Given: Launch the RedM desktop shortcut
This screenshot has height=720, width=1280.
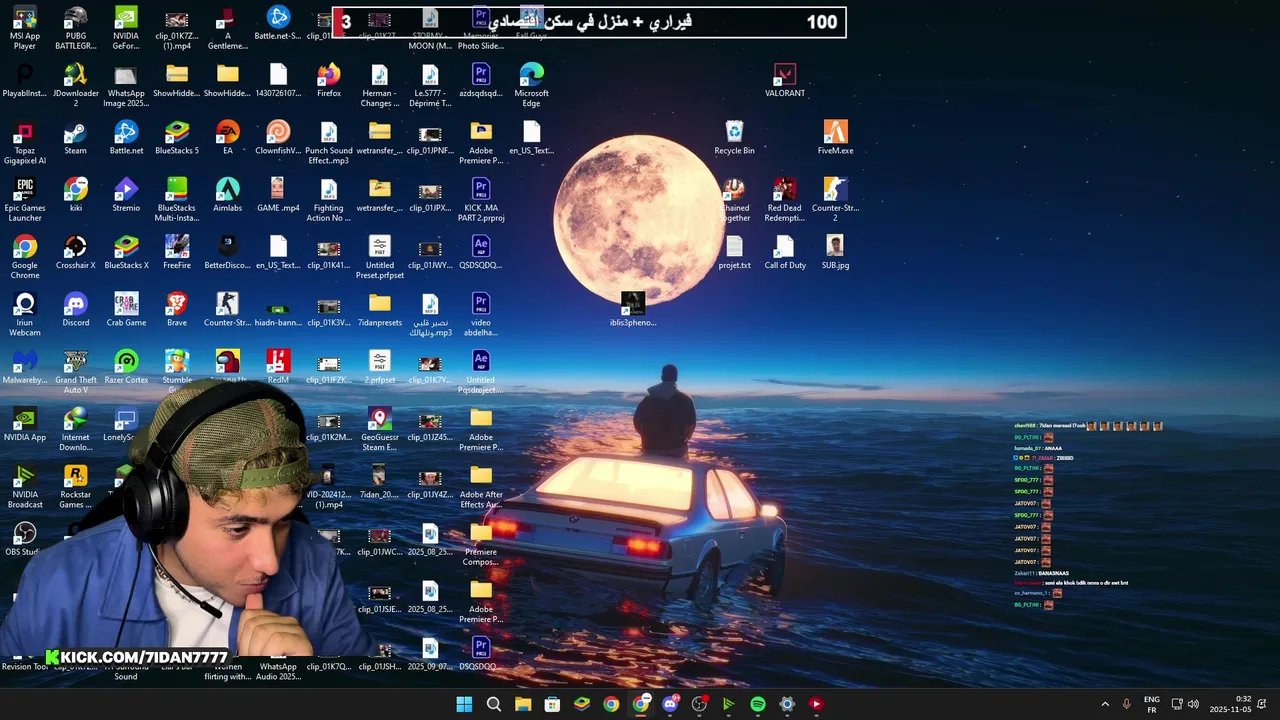Looking at the screenshot, I should 278,367.
